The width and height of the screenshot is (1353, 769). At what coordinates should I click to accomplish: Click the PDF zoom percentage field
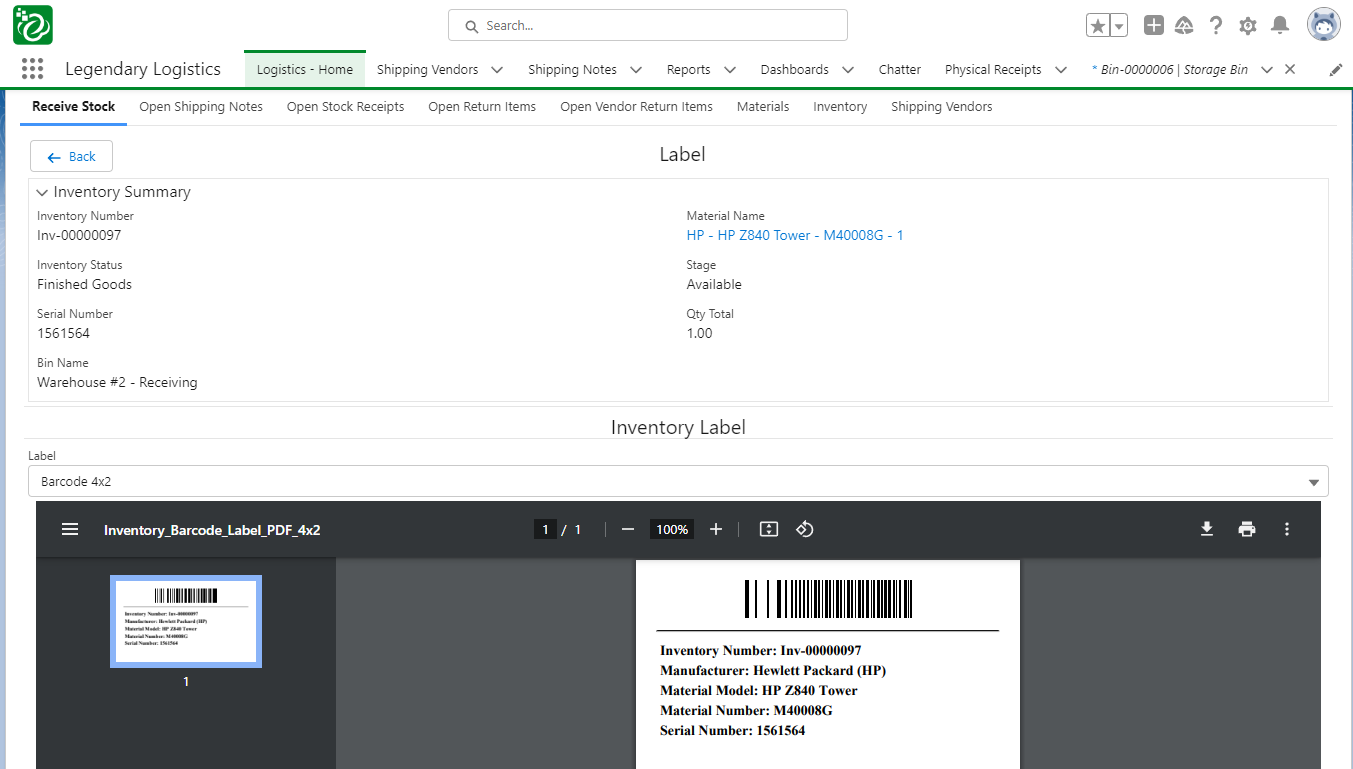pyautogui.click(x=672, y=529)
